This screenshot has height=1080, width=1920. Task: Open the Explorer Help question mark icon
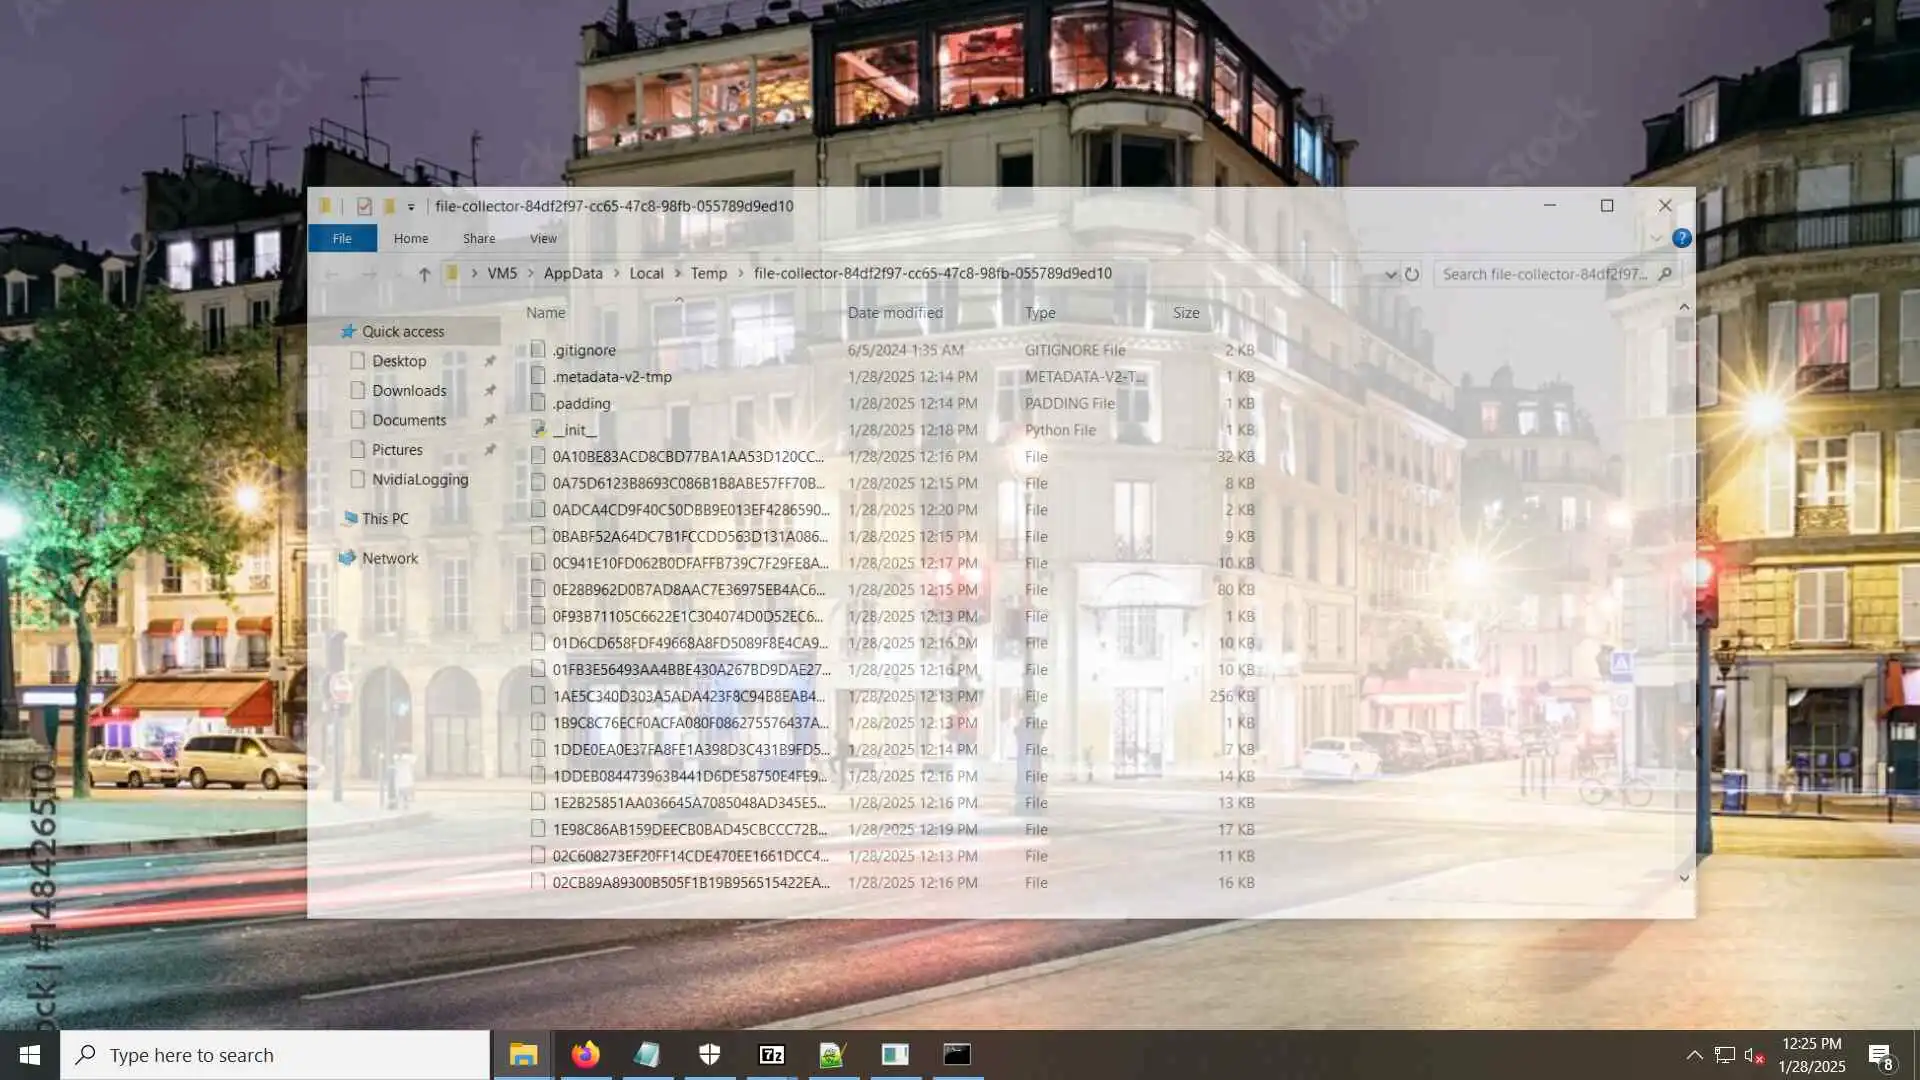pos(1682,238)
